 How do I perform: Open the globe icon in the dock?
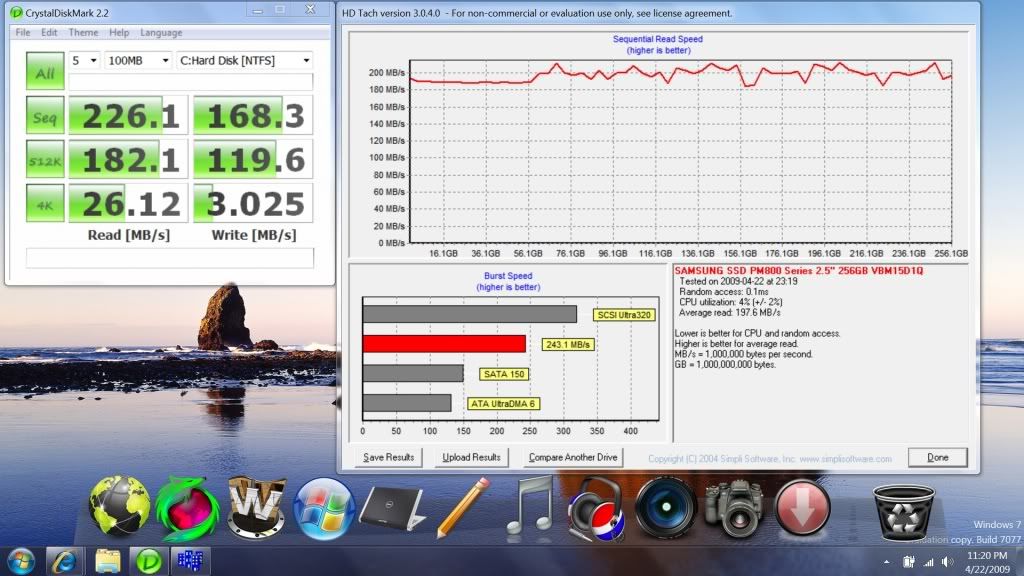coord(120,507)
